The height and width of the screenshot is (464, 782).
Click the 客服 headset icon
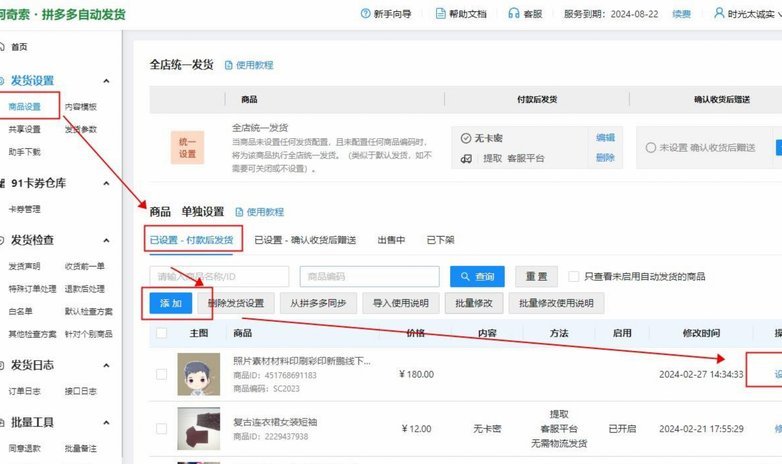[514, 13]
